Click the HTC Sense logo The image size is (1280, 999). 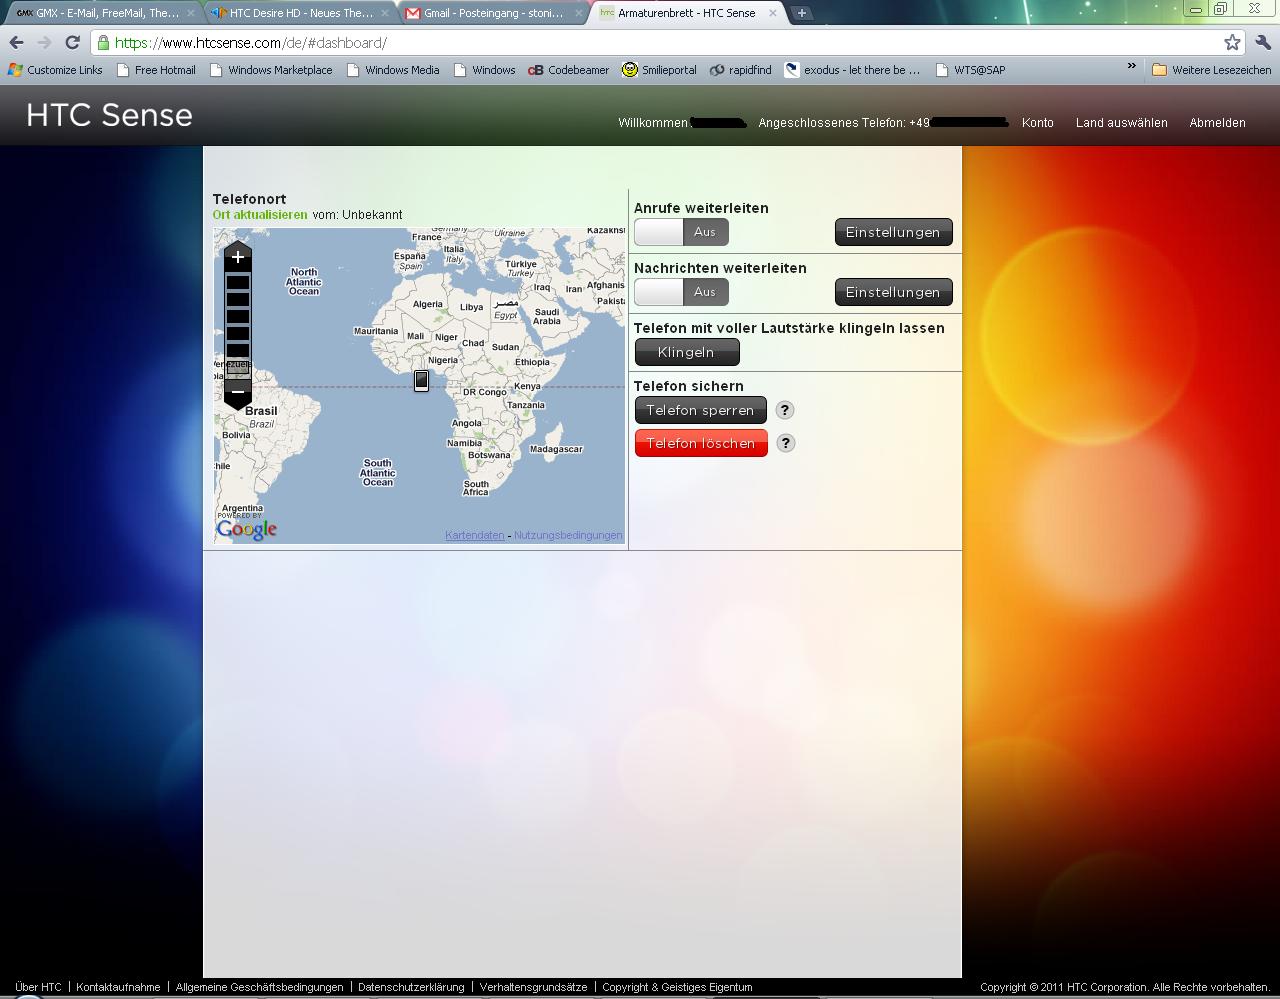pyautogui.click(x=109, y=115)
